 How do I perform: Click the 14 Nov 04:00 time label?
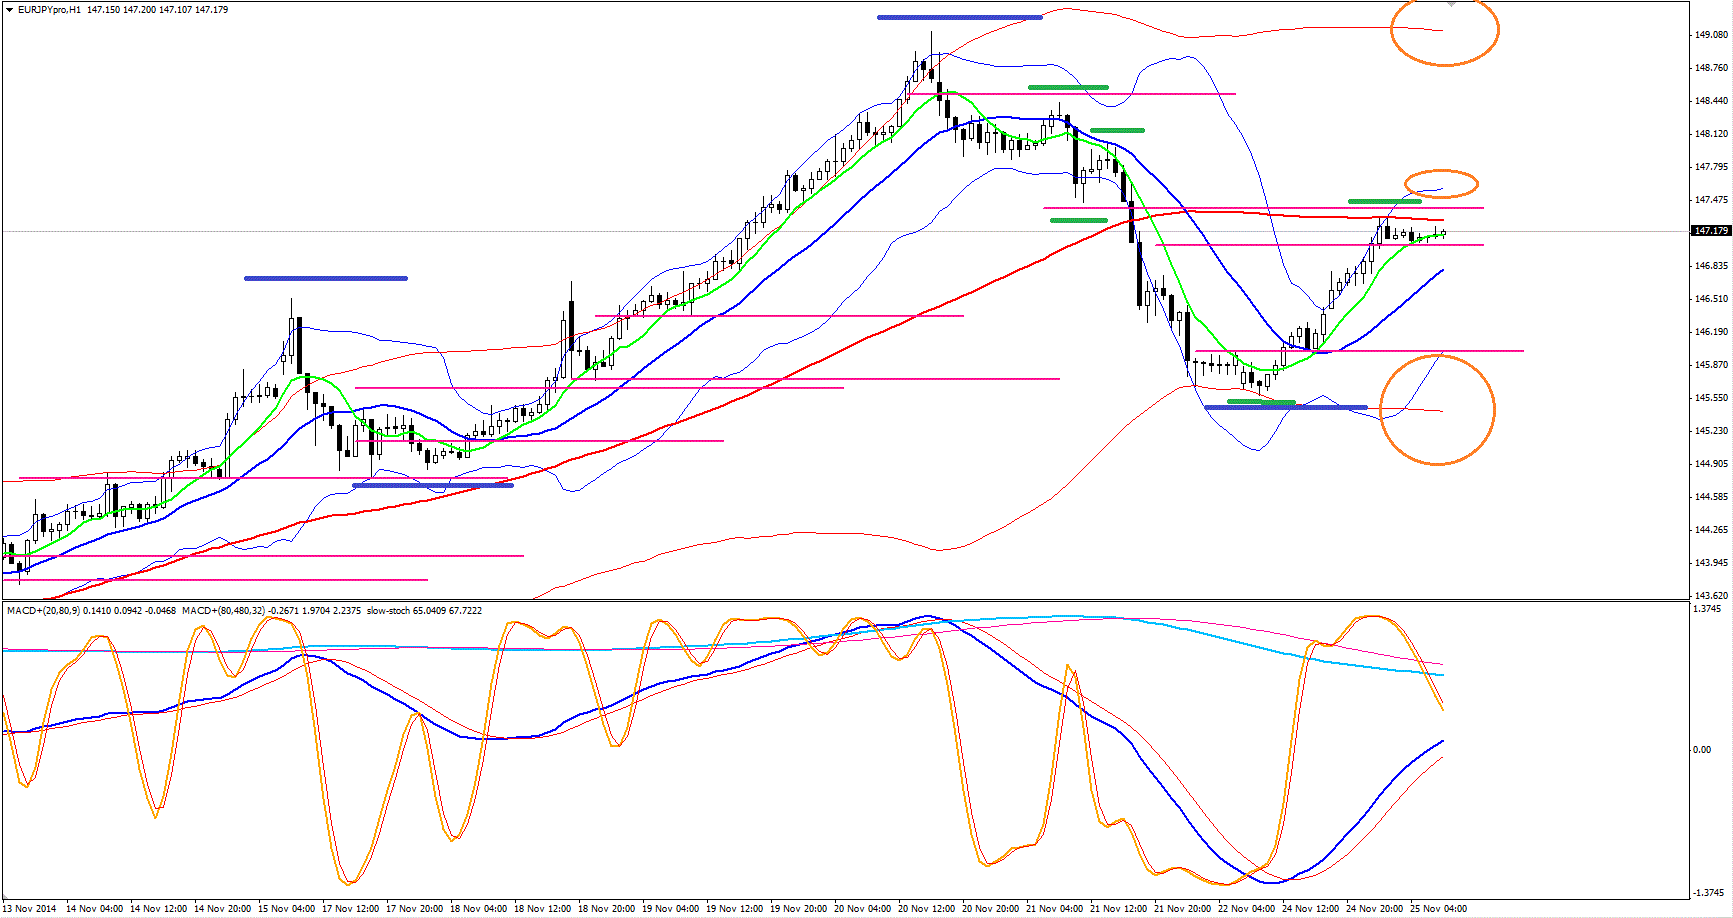tap(94, 909)
